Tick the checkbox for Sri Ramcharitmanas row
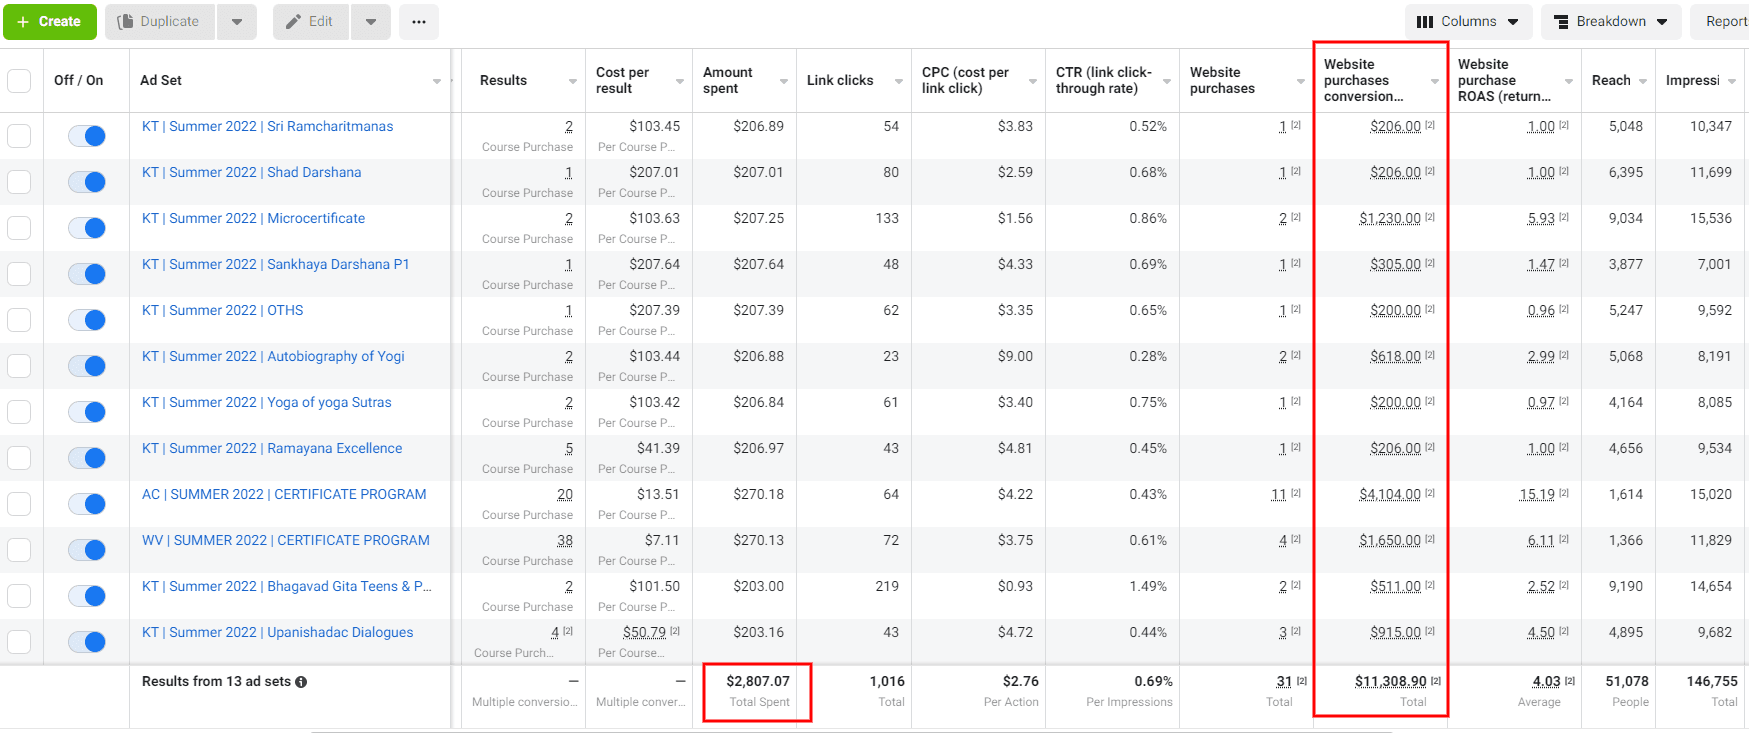The width and height of the screenshot is (1749, 733). tap(19, 135)
